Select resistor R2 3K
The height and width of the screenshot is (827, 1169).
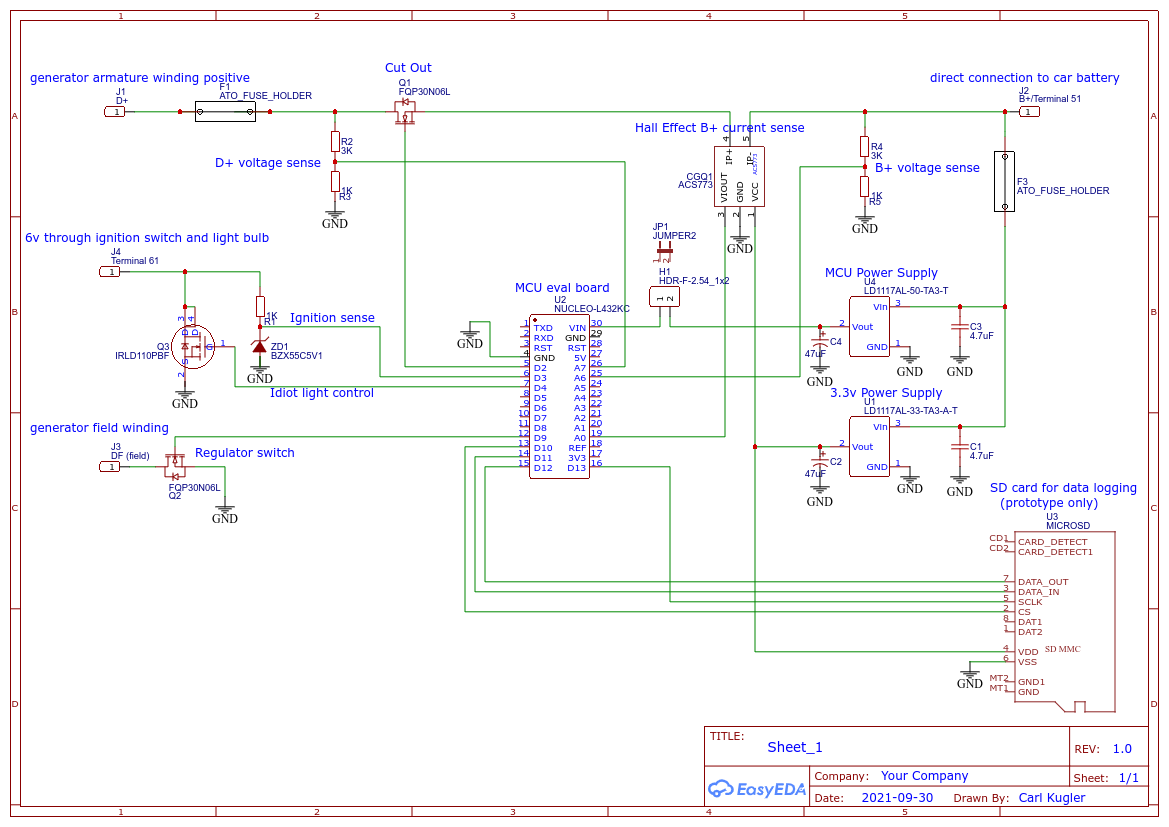(335, 142)
